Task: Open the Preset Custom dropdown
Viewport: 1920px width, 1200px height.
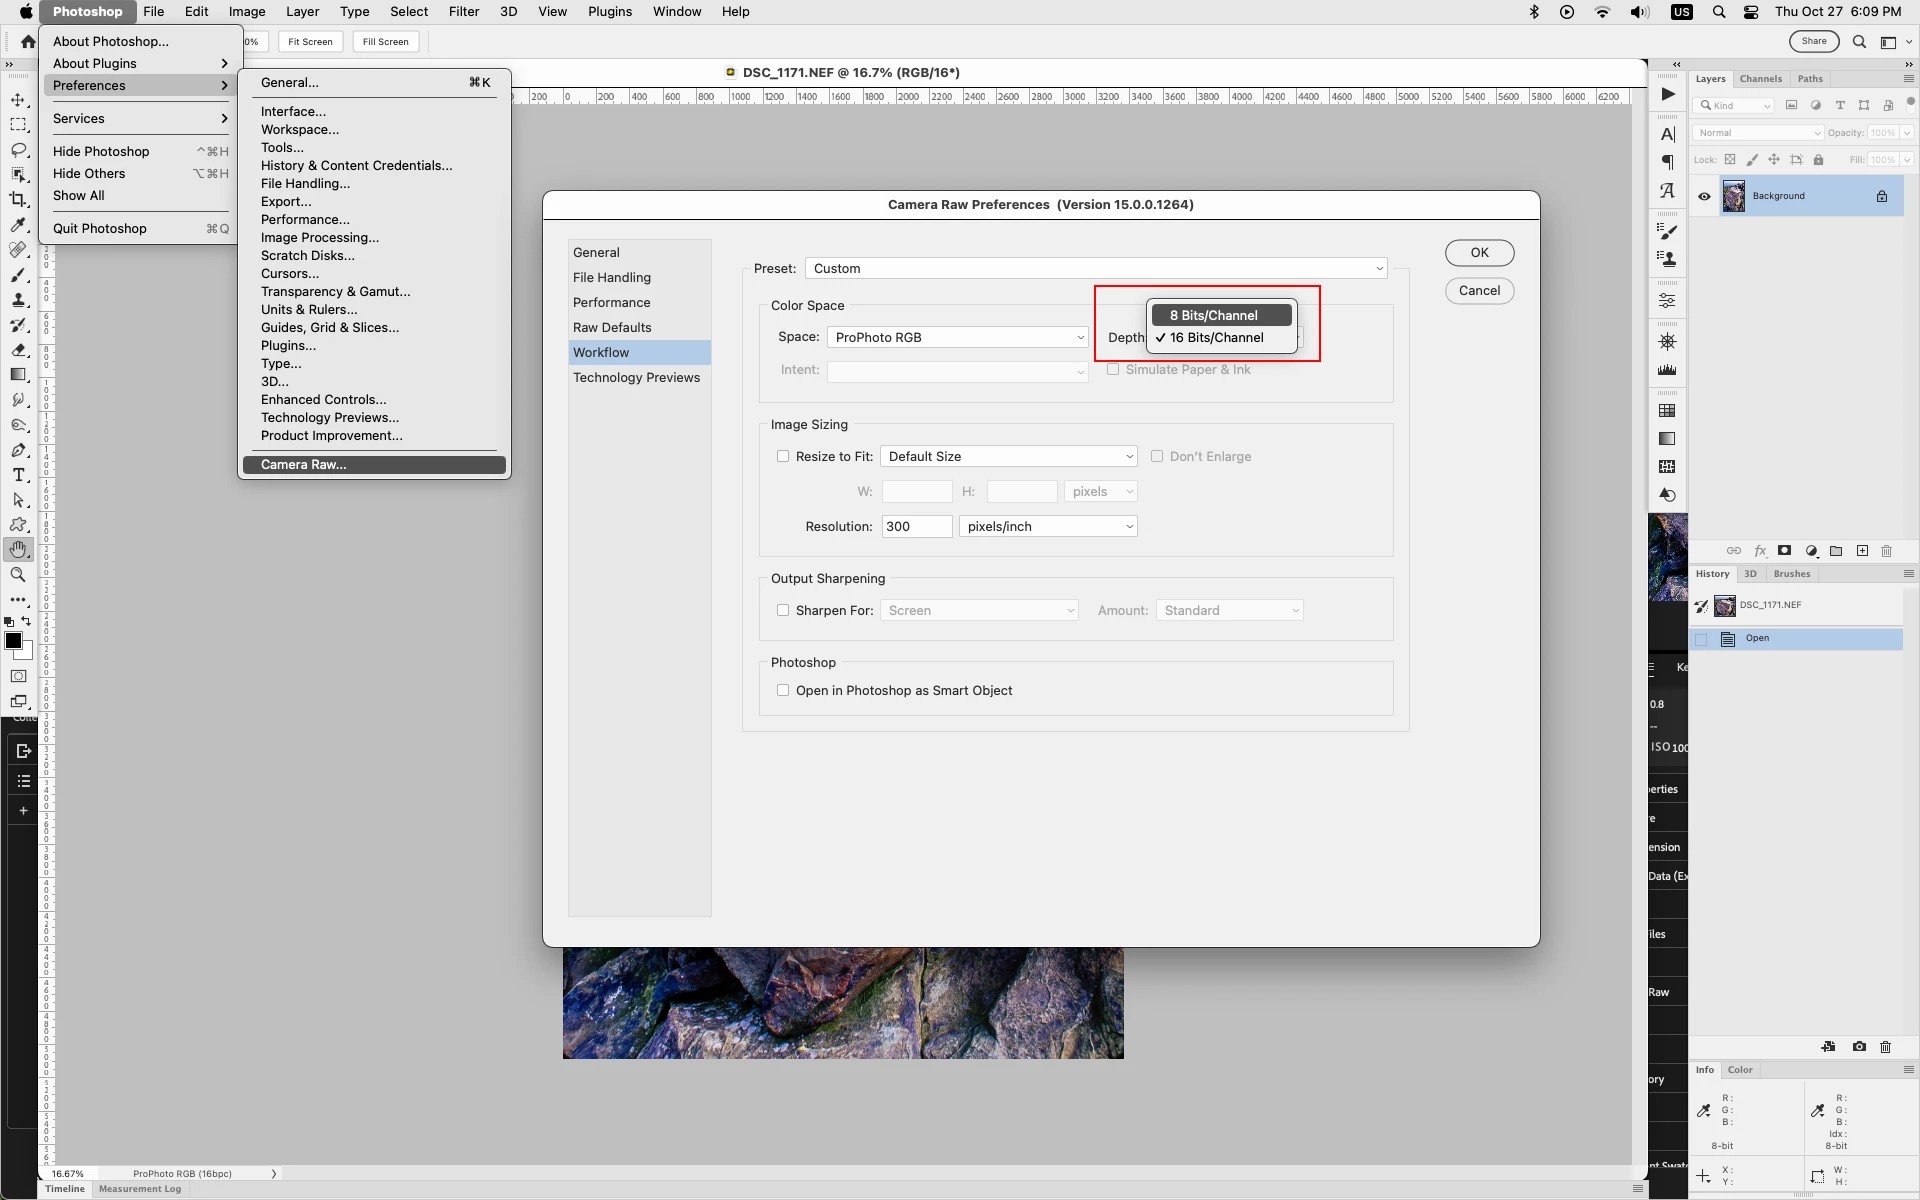Action: 1096,268
